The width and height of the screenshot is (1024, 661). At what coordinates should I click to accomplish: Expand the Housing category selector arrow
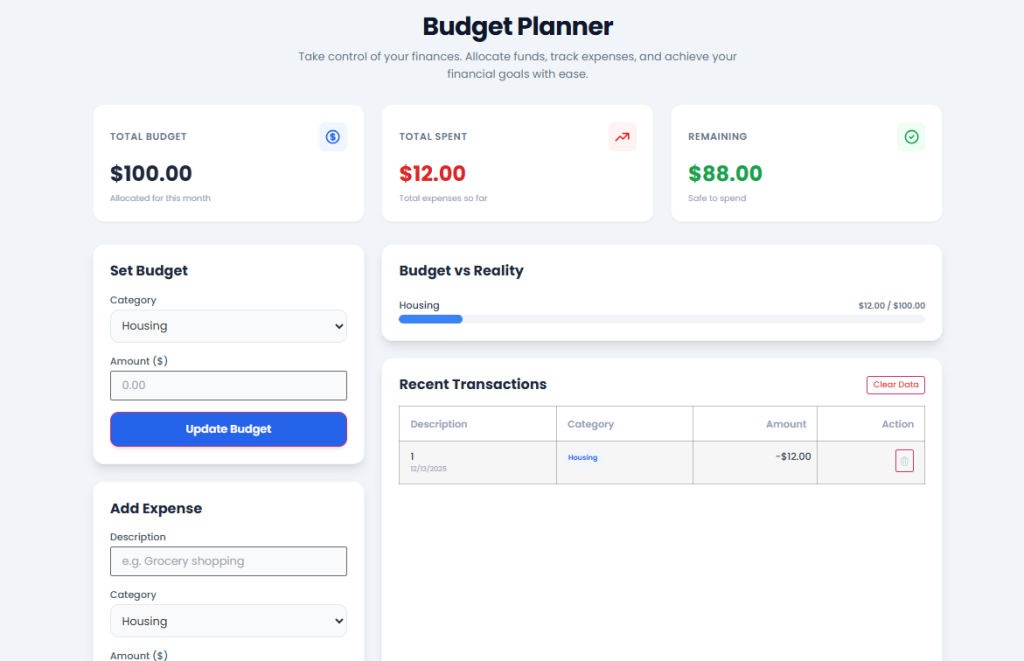coord(337,325)
